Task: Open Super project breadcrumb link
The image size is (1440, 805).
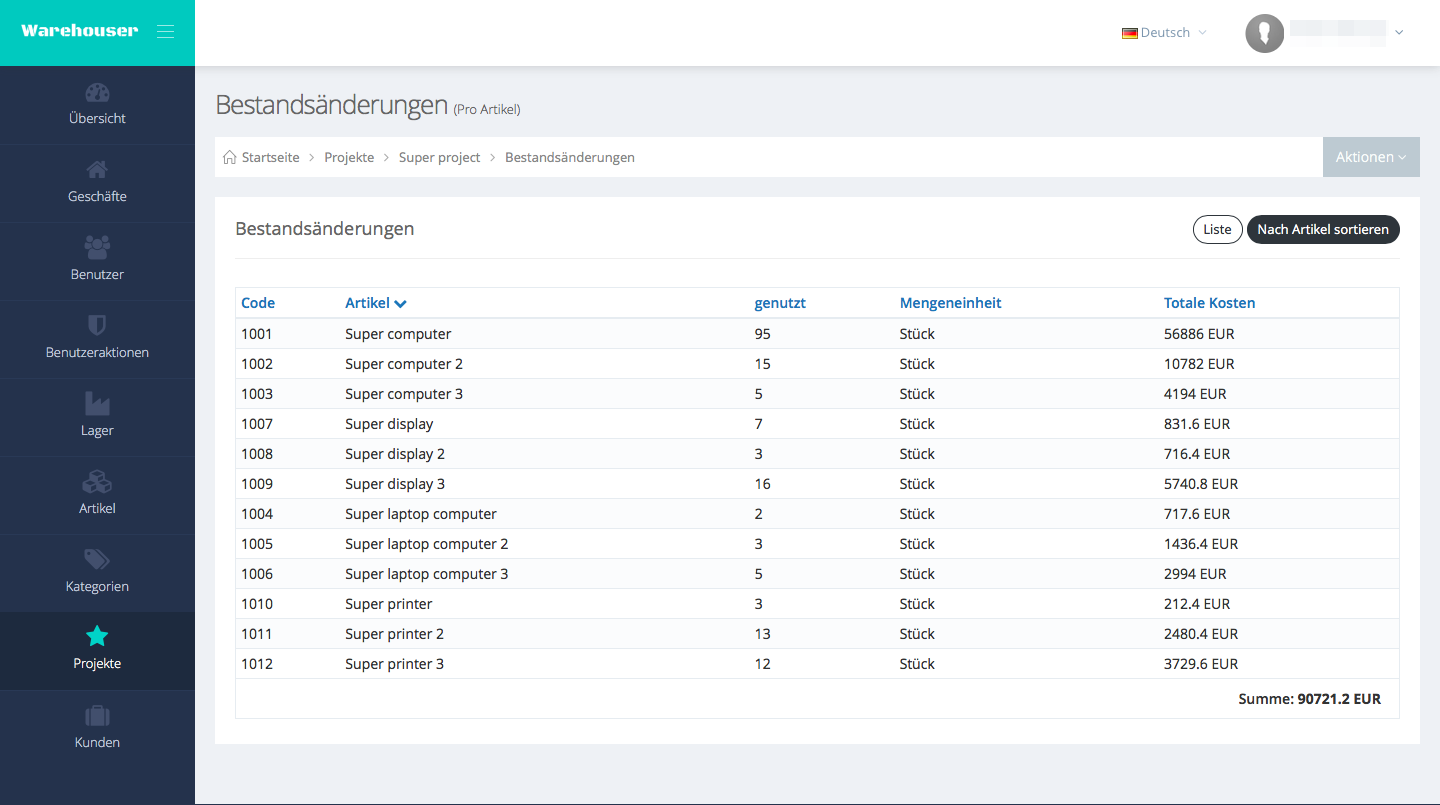Action: click(x=439, y=158)
